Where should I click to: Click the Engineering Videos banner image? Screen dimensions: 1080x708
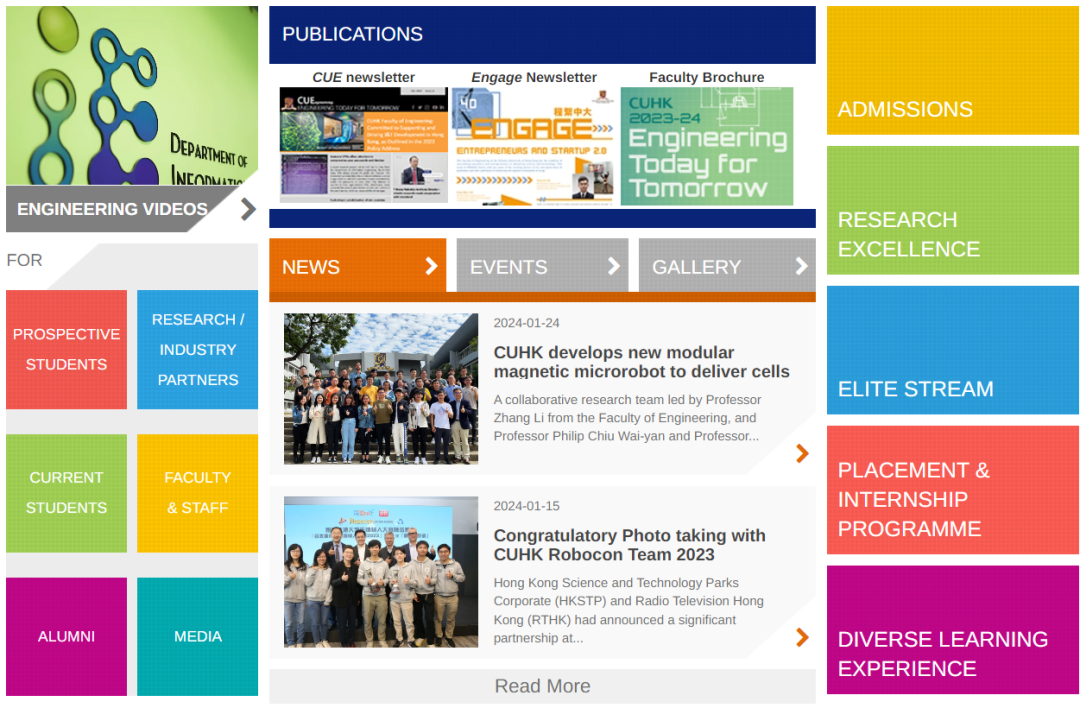coord(132,96)
